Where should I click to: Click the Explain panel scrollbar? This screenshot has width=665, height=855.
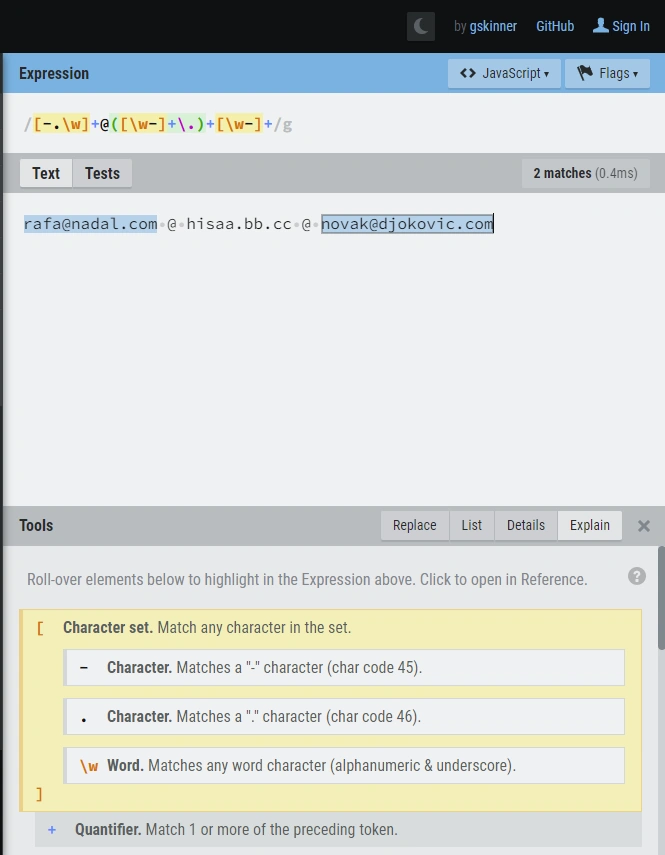(x=661, y=598)
